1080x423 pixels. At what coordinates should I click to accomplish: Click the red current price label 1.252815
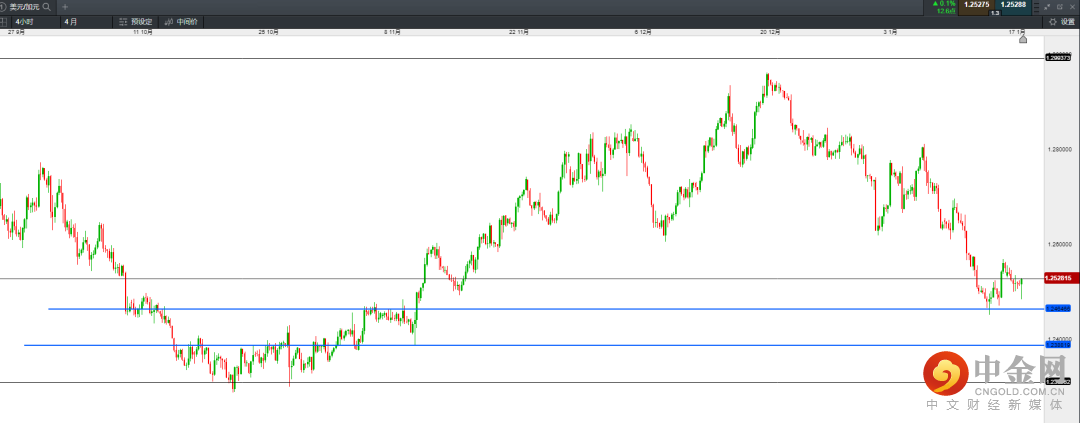pyautogui.click(x=1058, y=278)
